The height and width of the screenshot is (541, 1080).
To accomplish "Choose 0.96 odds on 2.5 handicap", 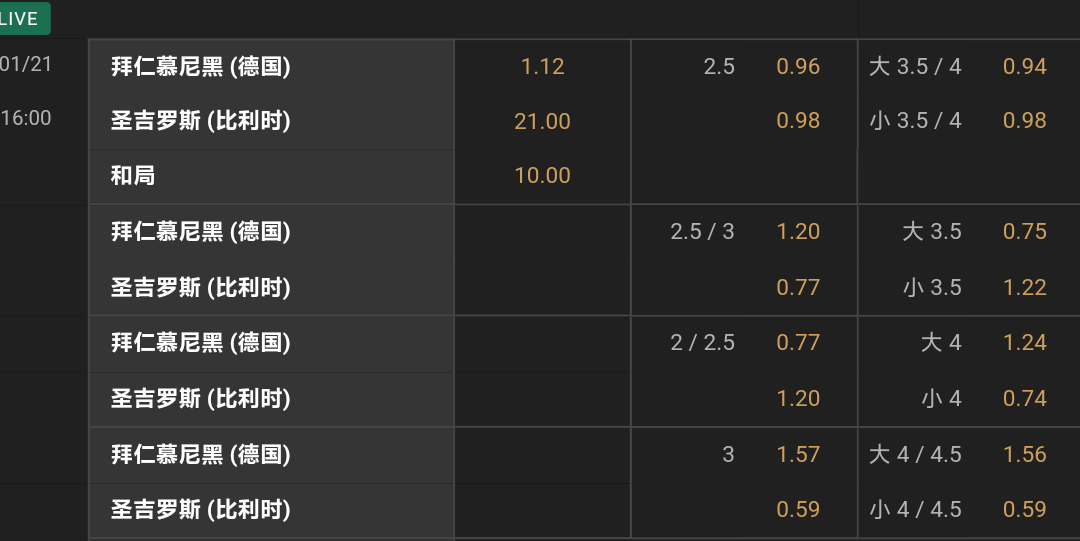I will pos(797,67).
